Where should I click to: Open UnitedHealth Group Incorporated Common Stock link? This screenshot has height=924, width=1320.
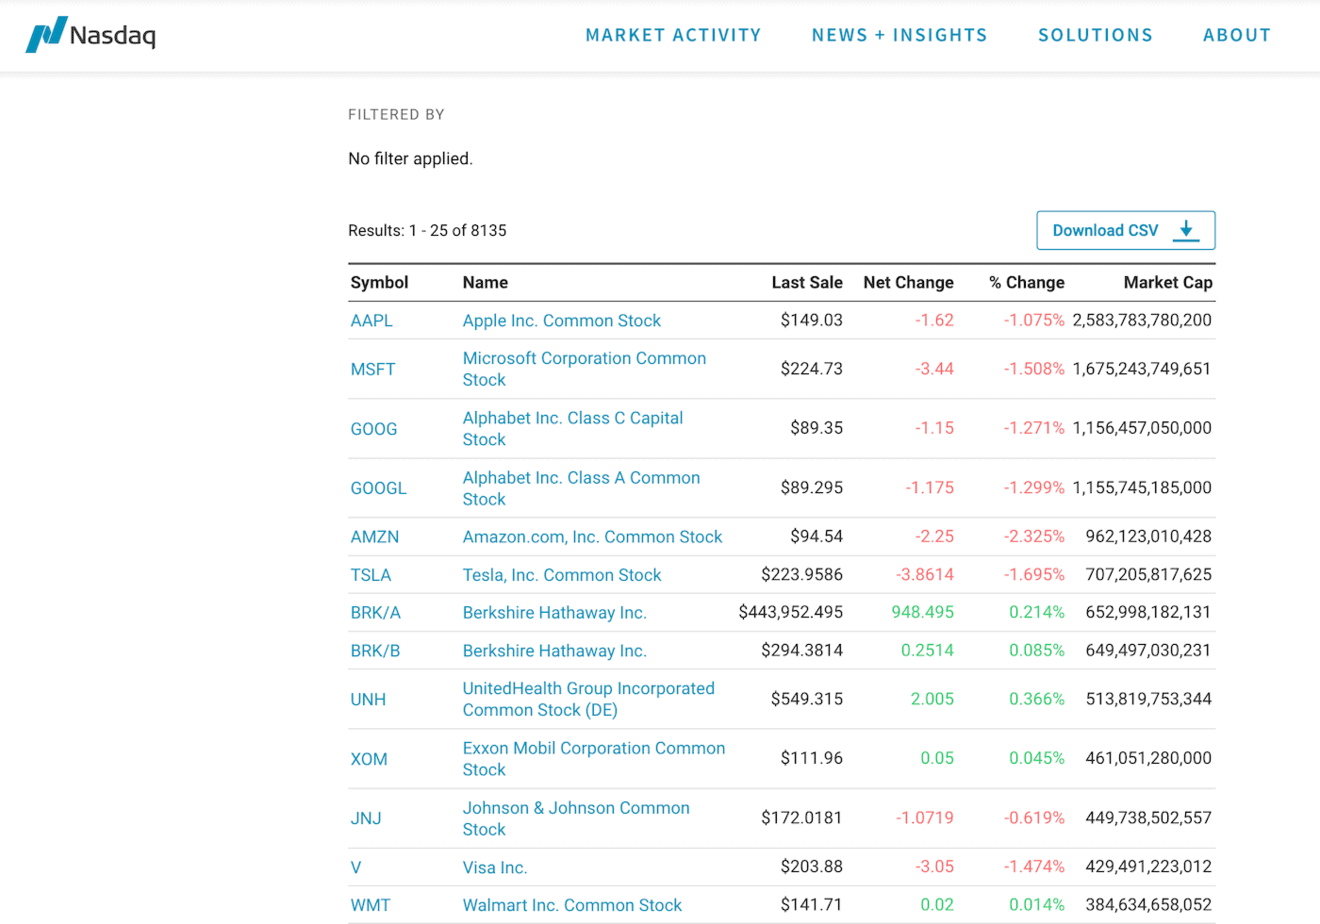[588, 699]
